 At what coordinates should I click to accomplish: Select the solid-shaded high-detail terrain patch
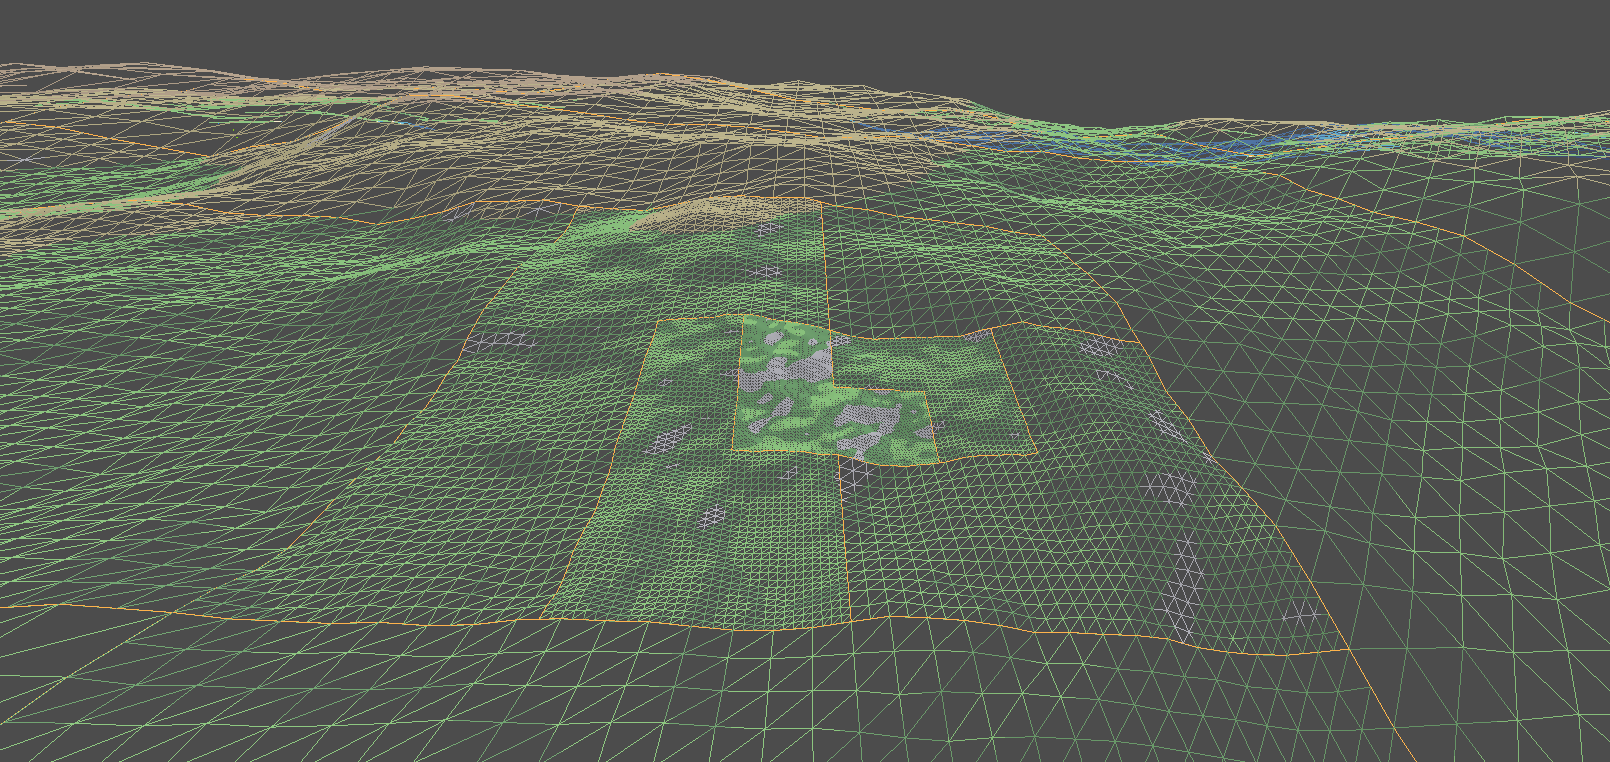point(834,390)
